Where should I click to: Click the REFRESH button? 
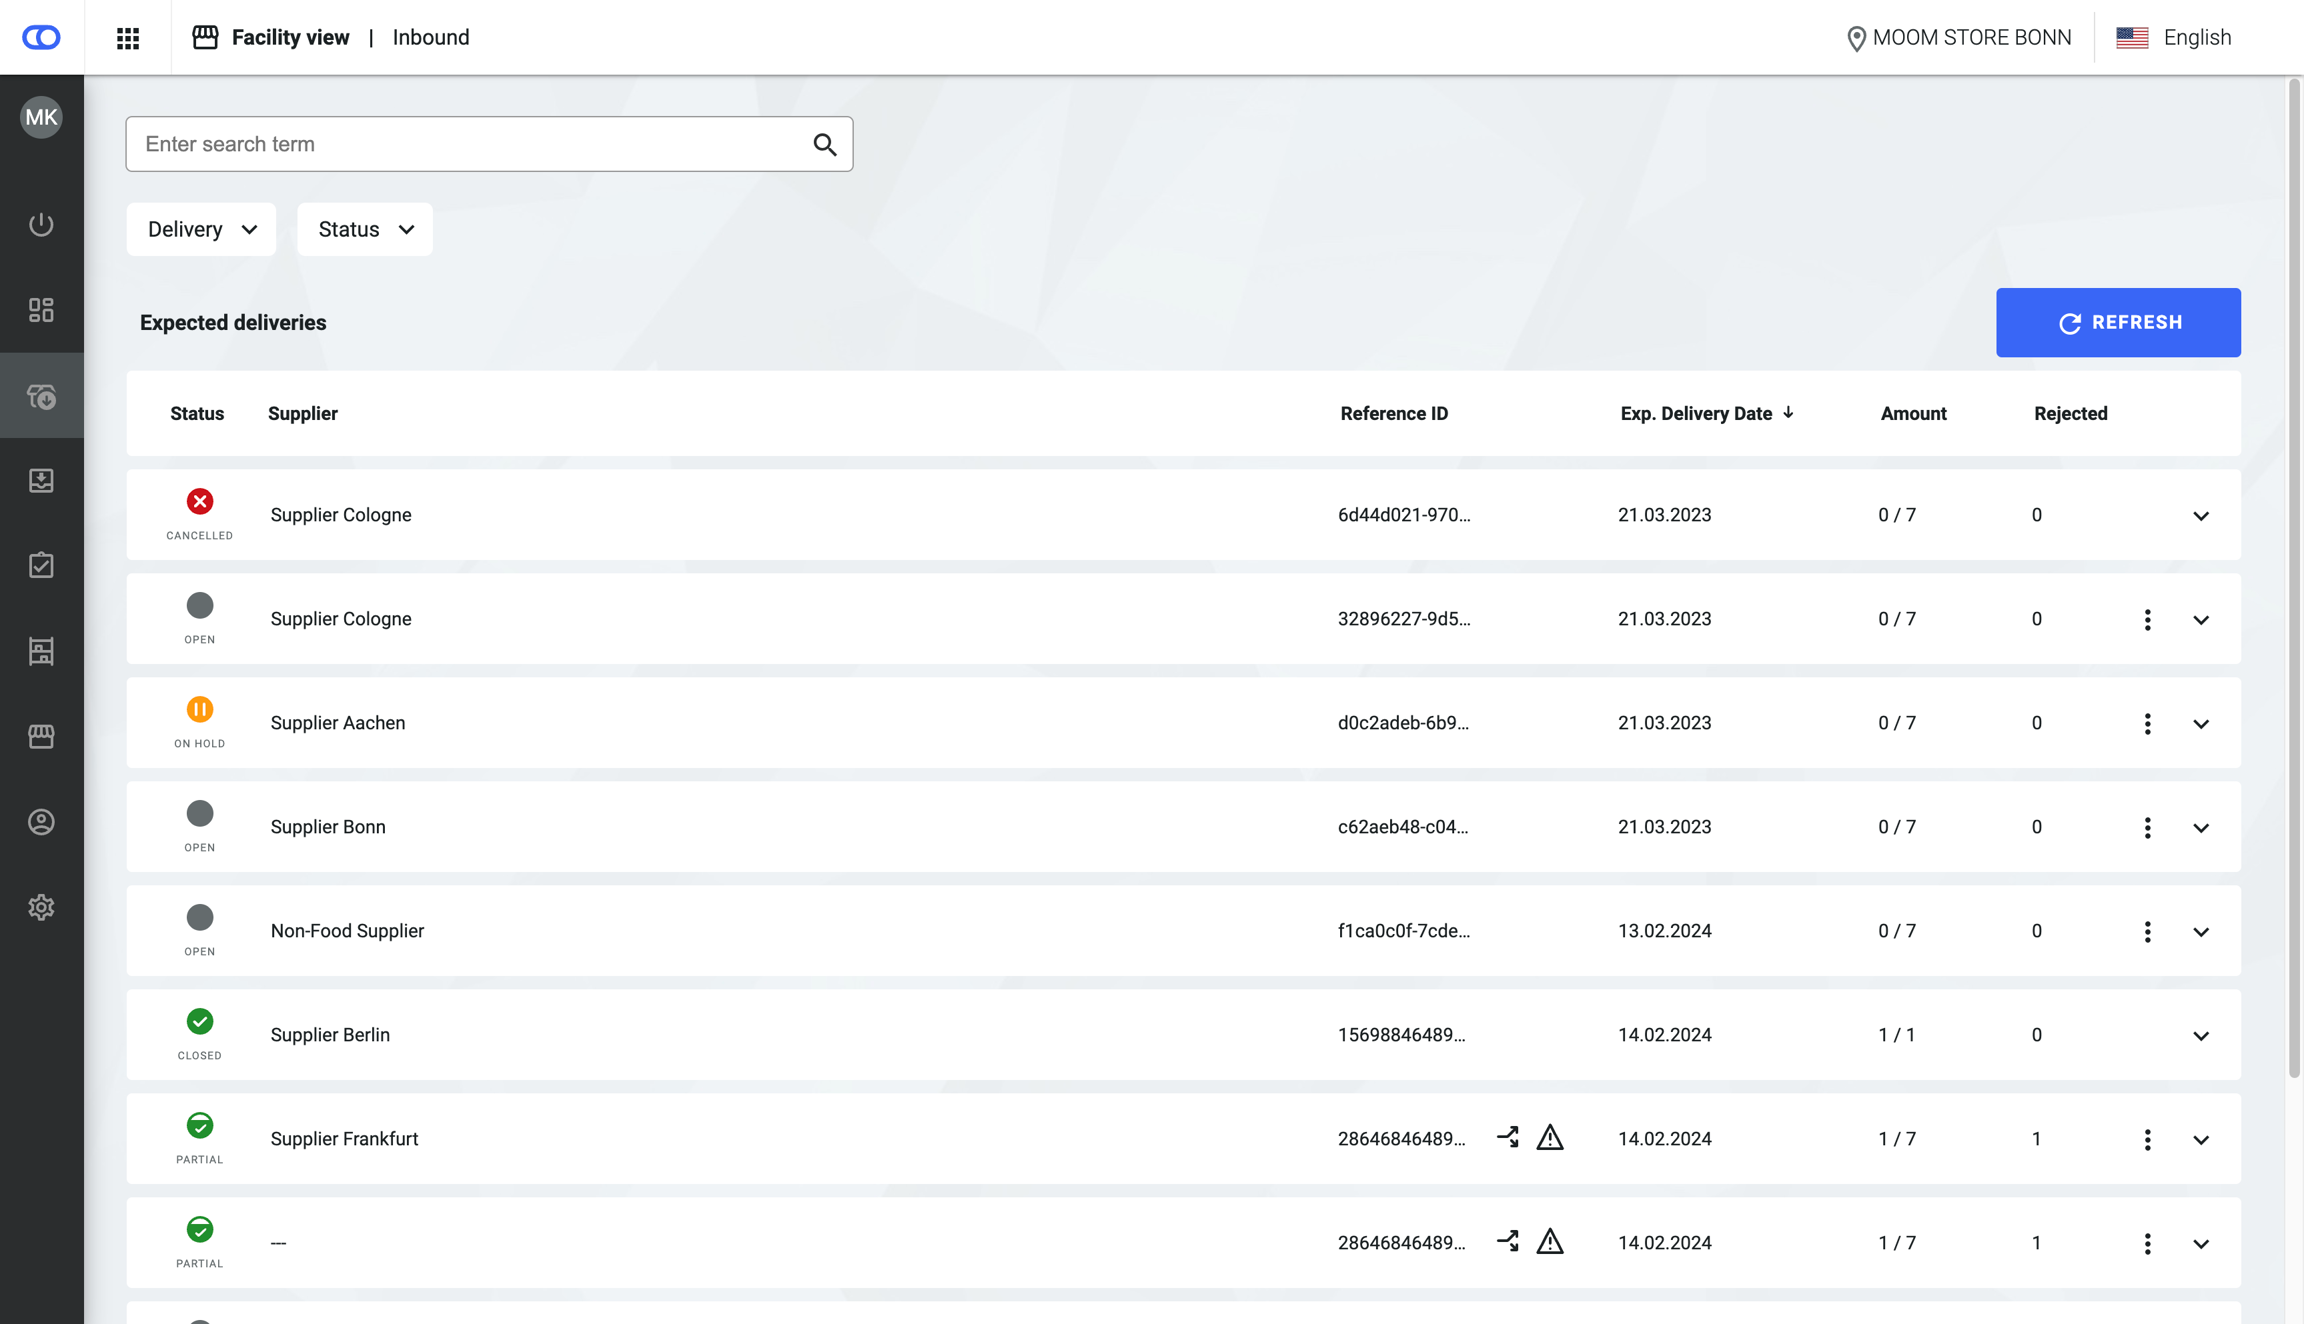click(x=2118, y=322)
